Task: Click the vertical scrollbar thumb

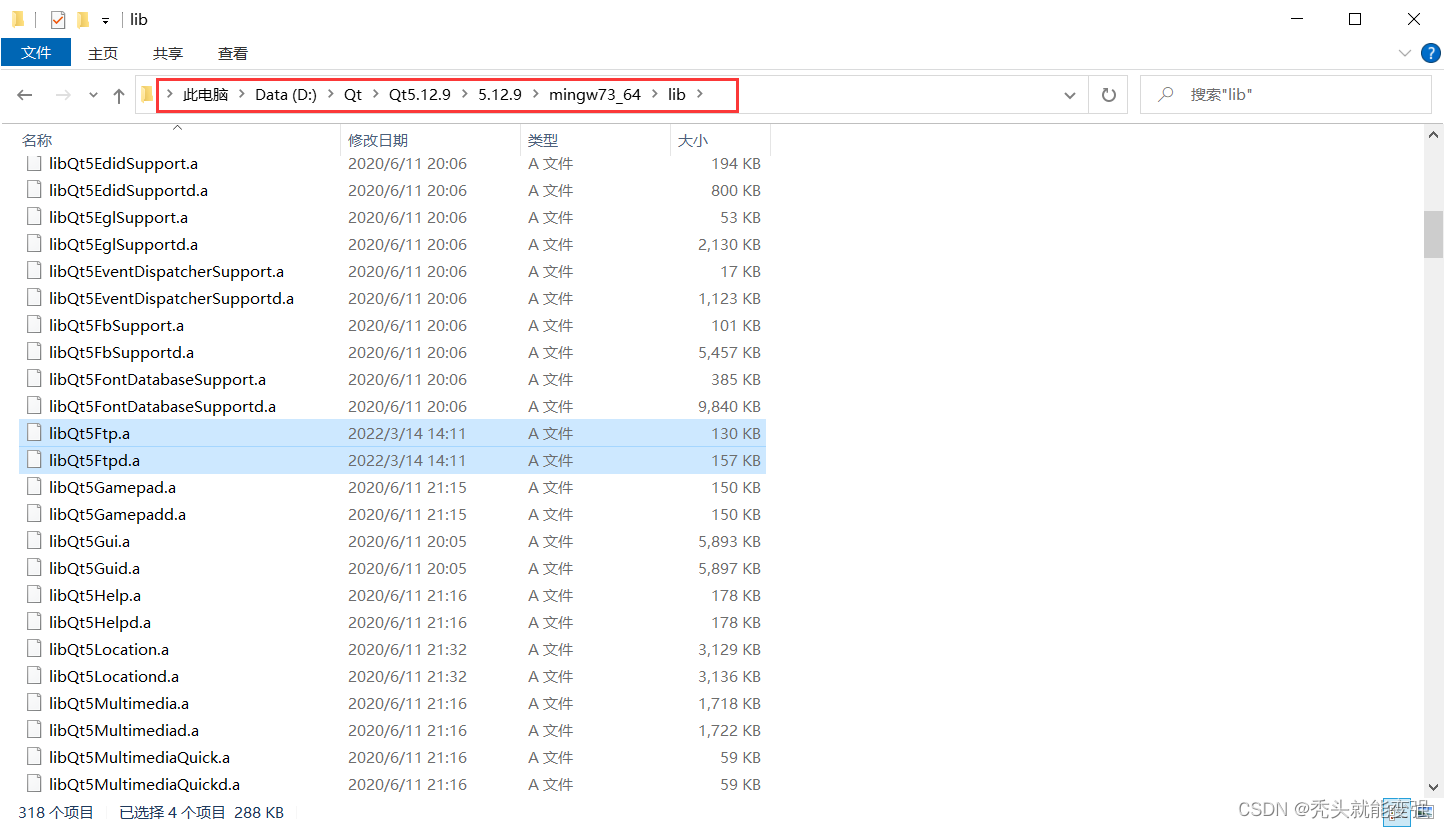Action: point(1434,235)
